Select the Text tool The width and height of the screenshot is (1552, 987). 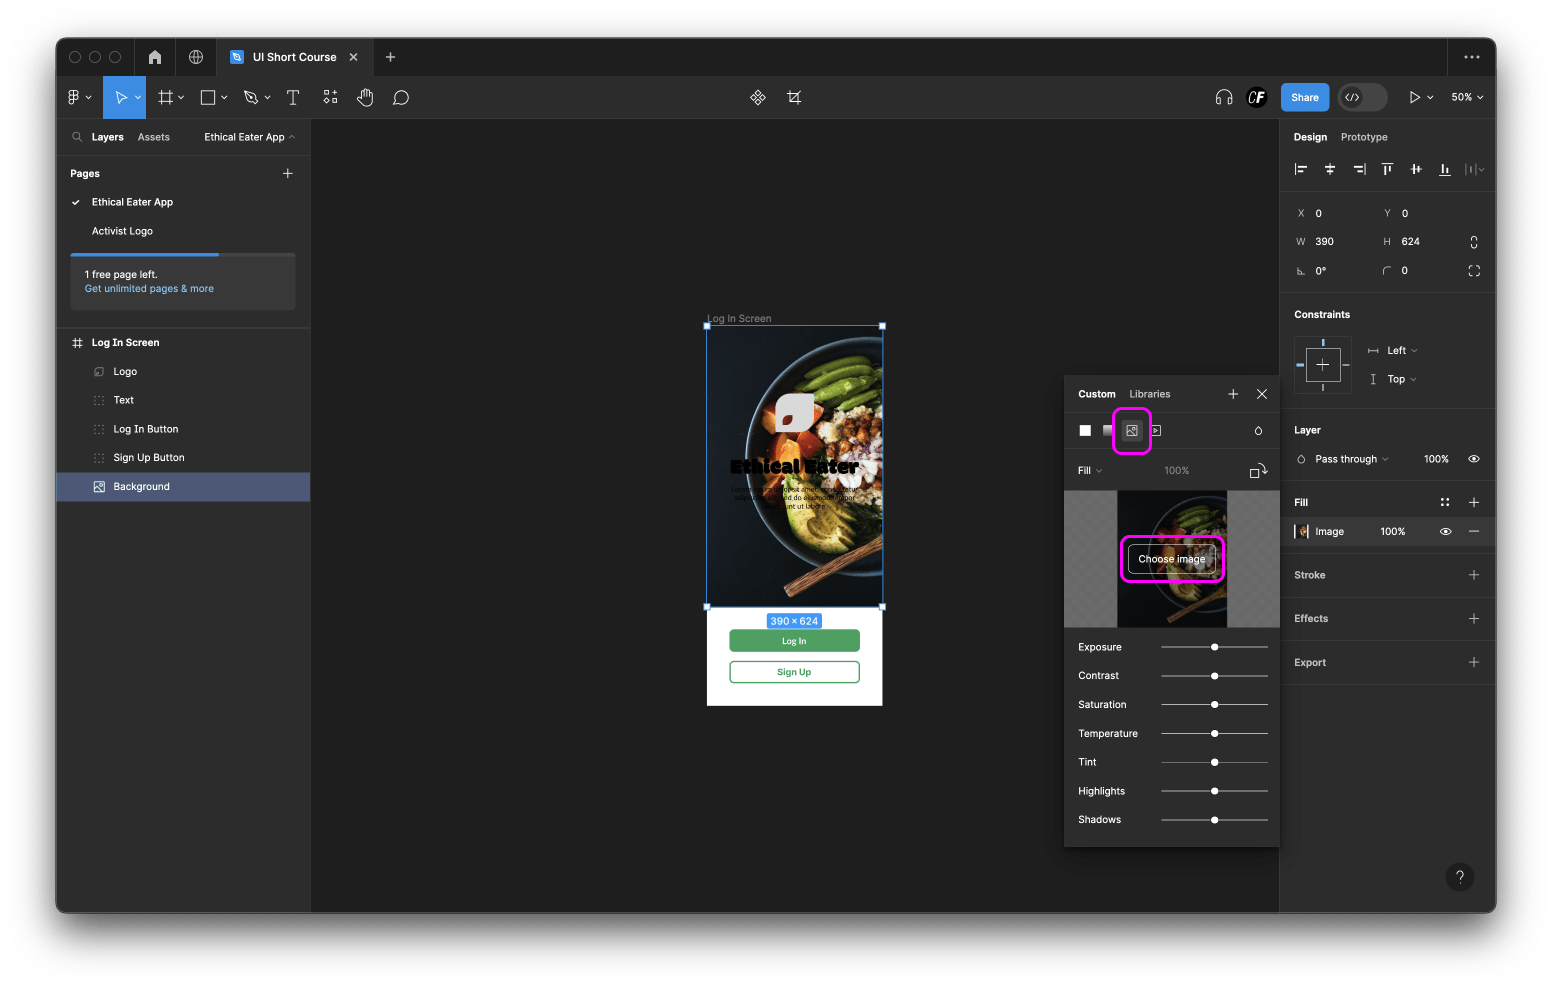click(293, 97)
